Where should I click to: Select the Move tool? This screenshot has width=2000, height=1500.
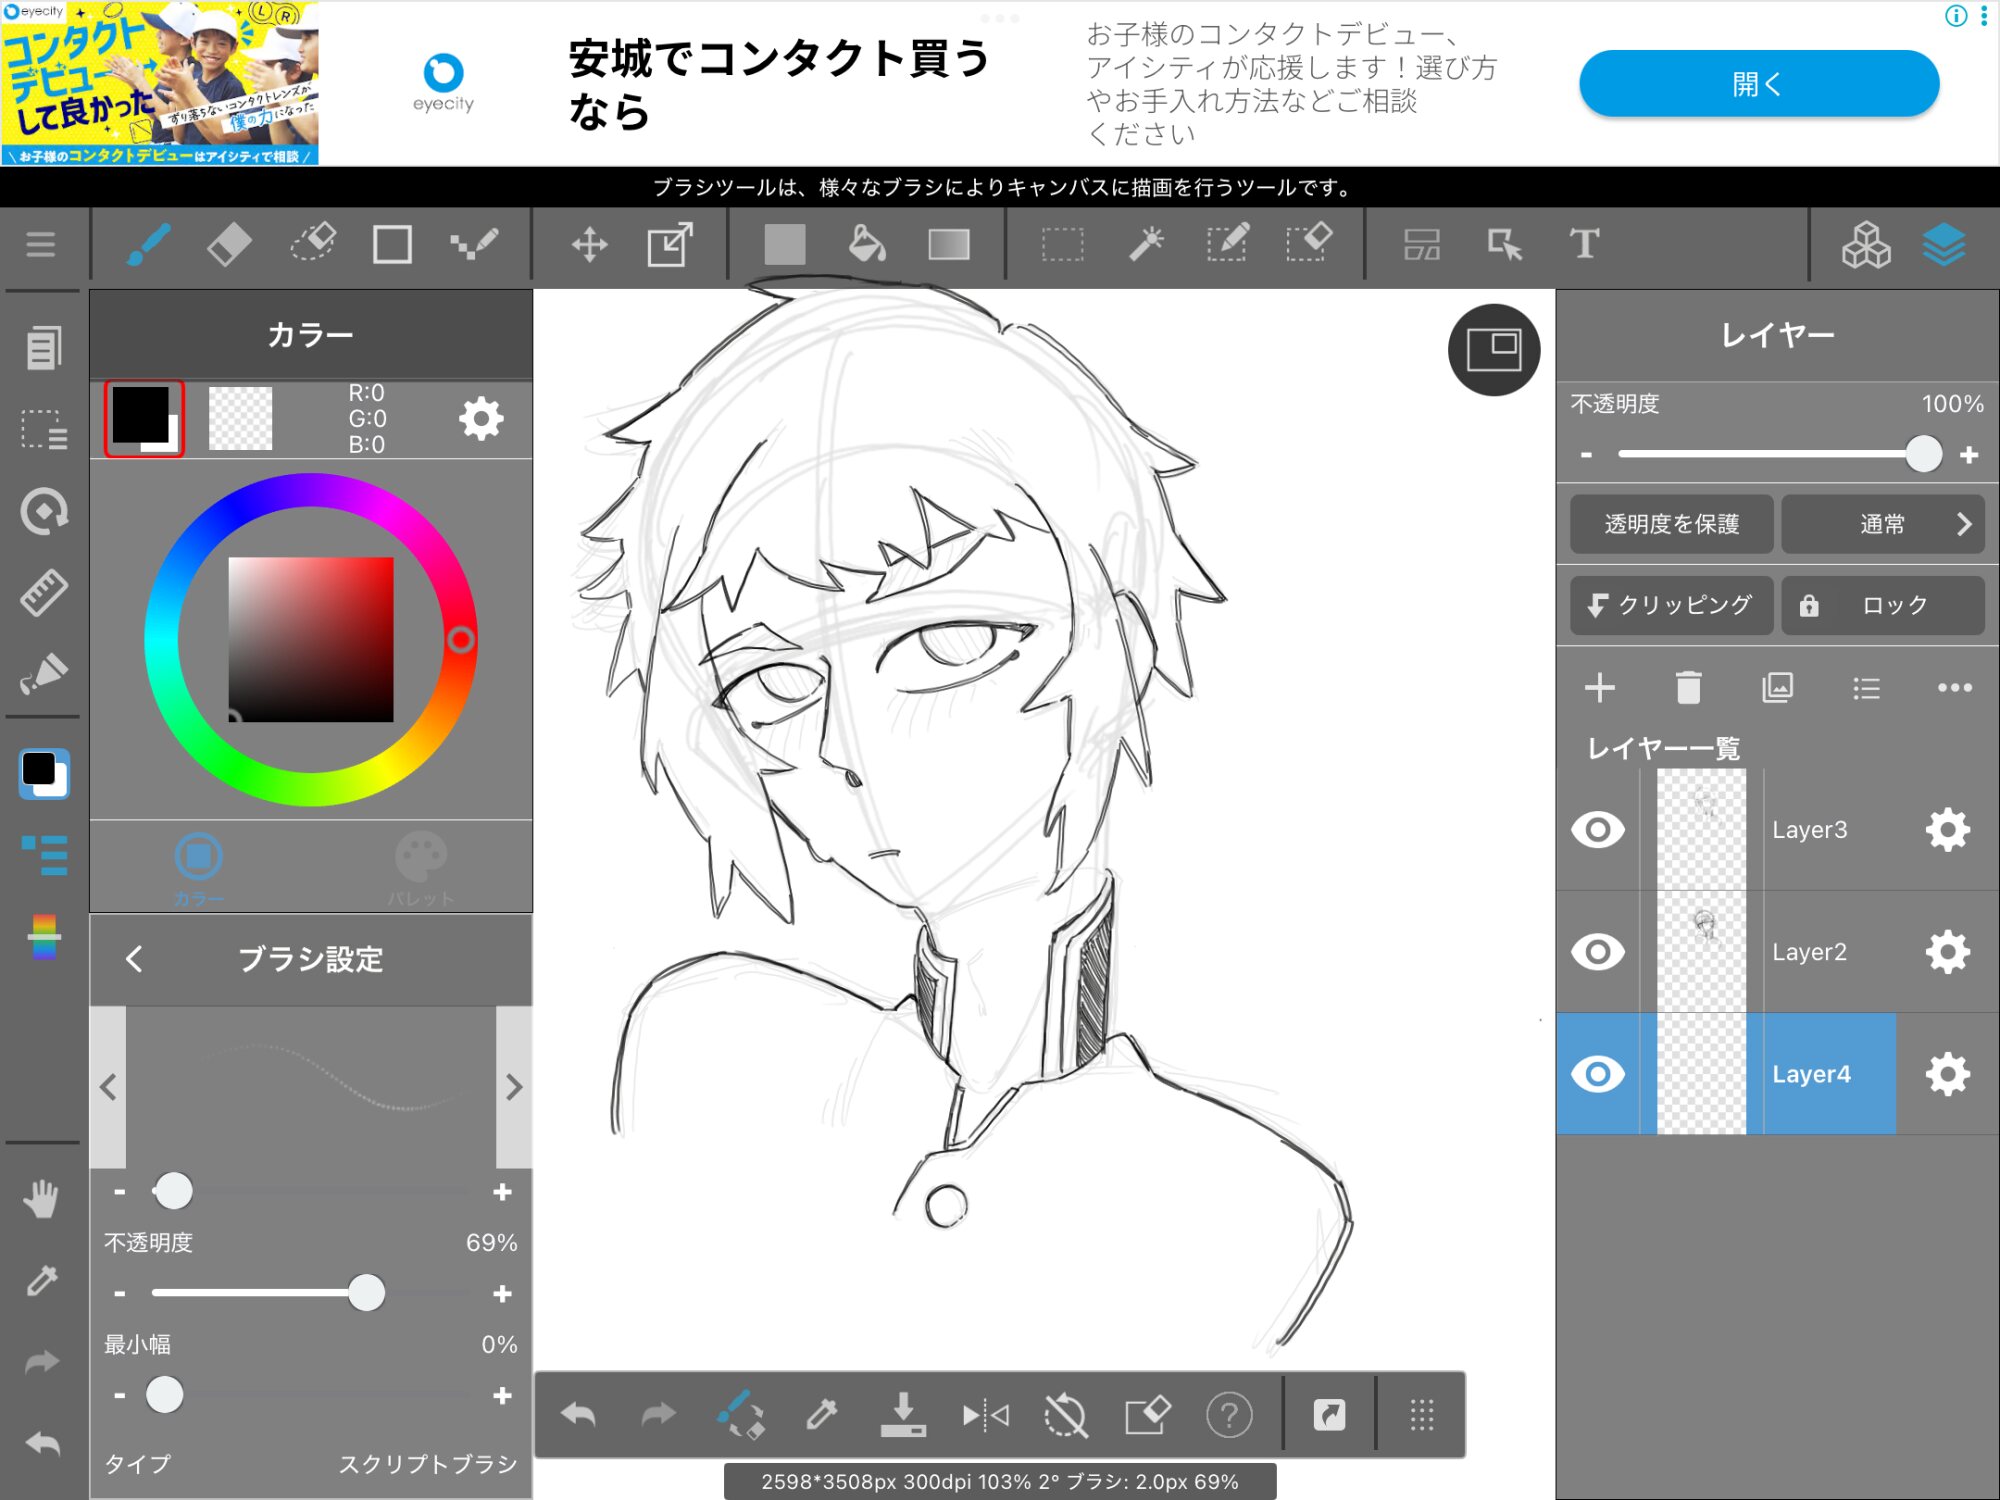[x=589, y=244]
